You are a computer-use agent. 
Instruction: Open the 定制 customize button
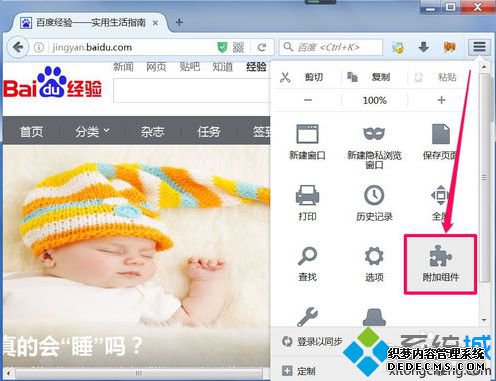tap(299, 371)
